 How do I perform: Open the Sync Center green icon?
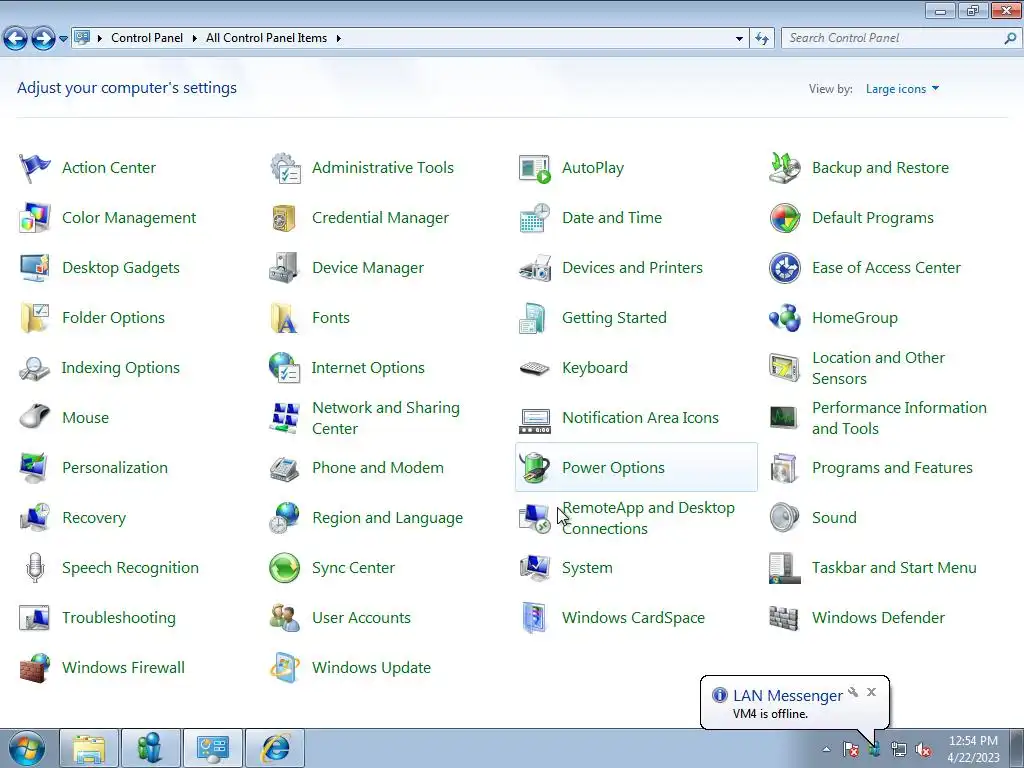(x=285, y=568)
